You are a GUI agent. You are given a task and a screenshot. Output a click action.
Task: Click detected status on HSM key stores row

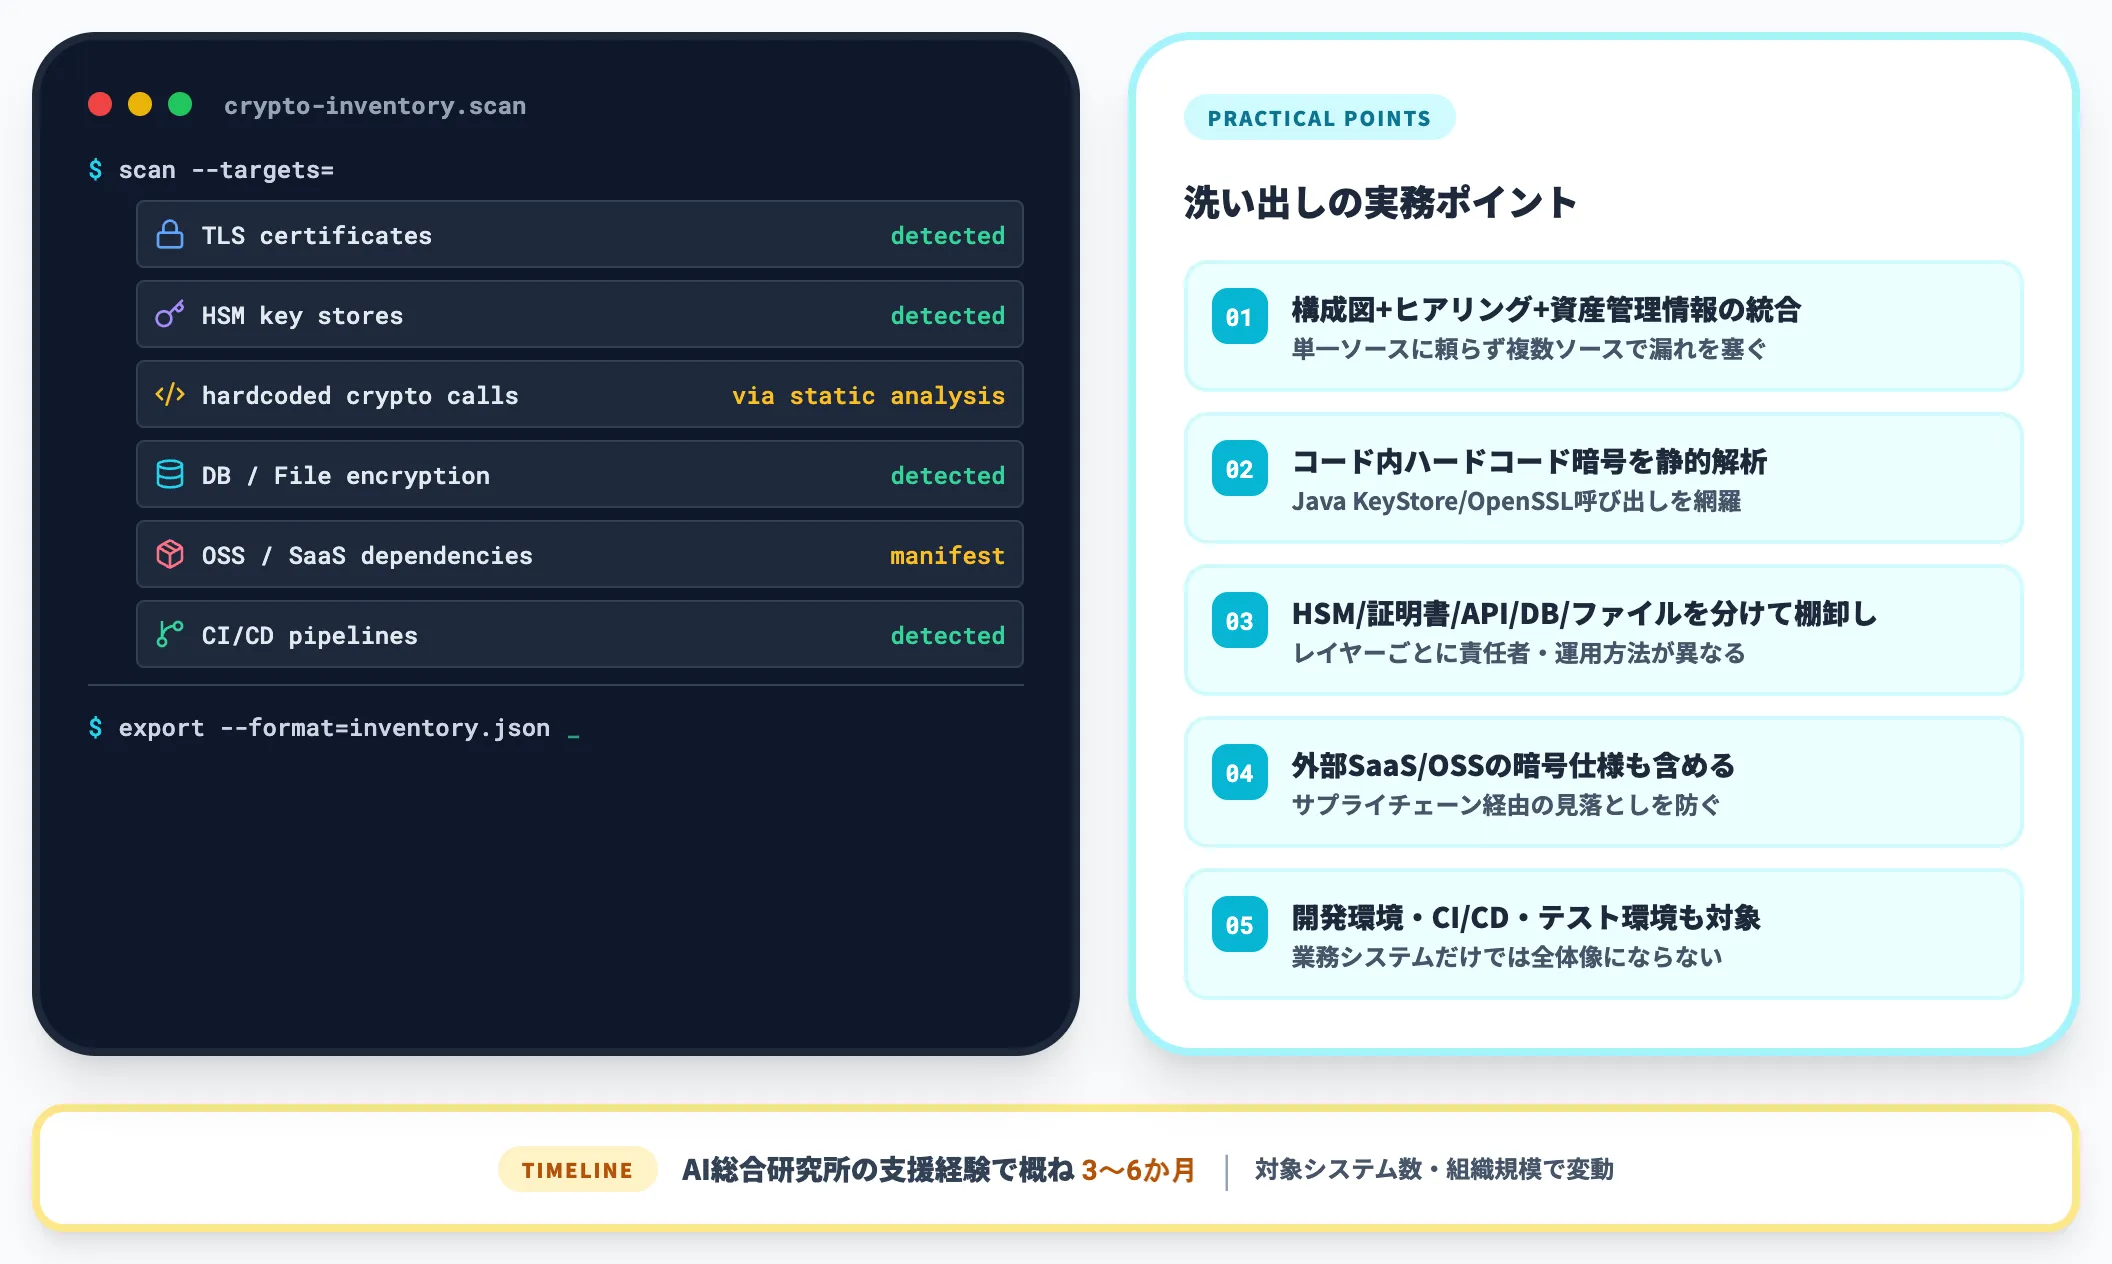pyautogui.click(x=948, y=316)
